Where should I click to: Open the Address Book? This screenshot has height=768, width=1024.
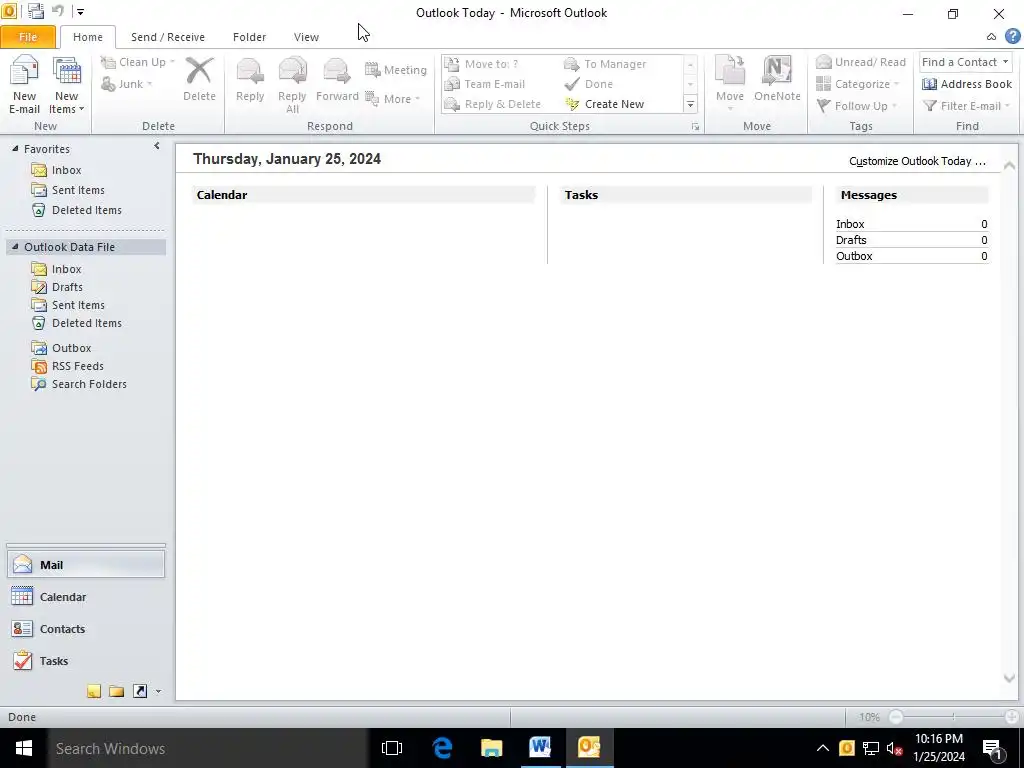(967, 84)
